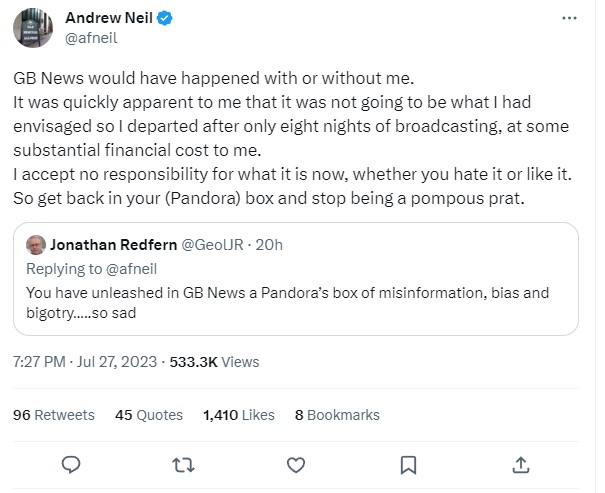Go to the @afneil handle under the name

(x=92, y=38)
